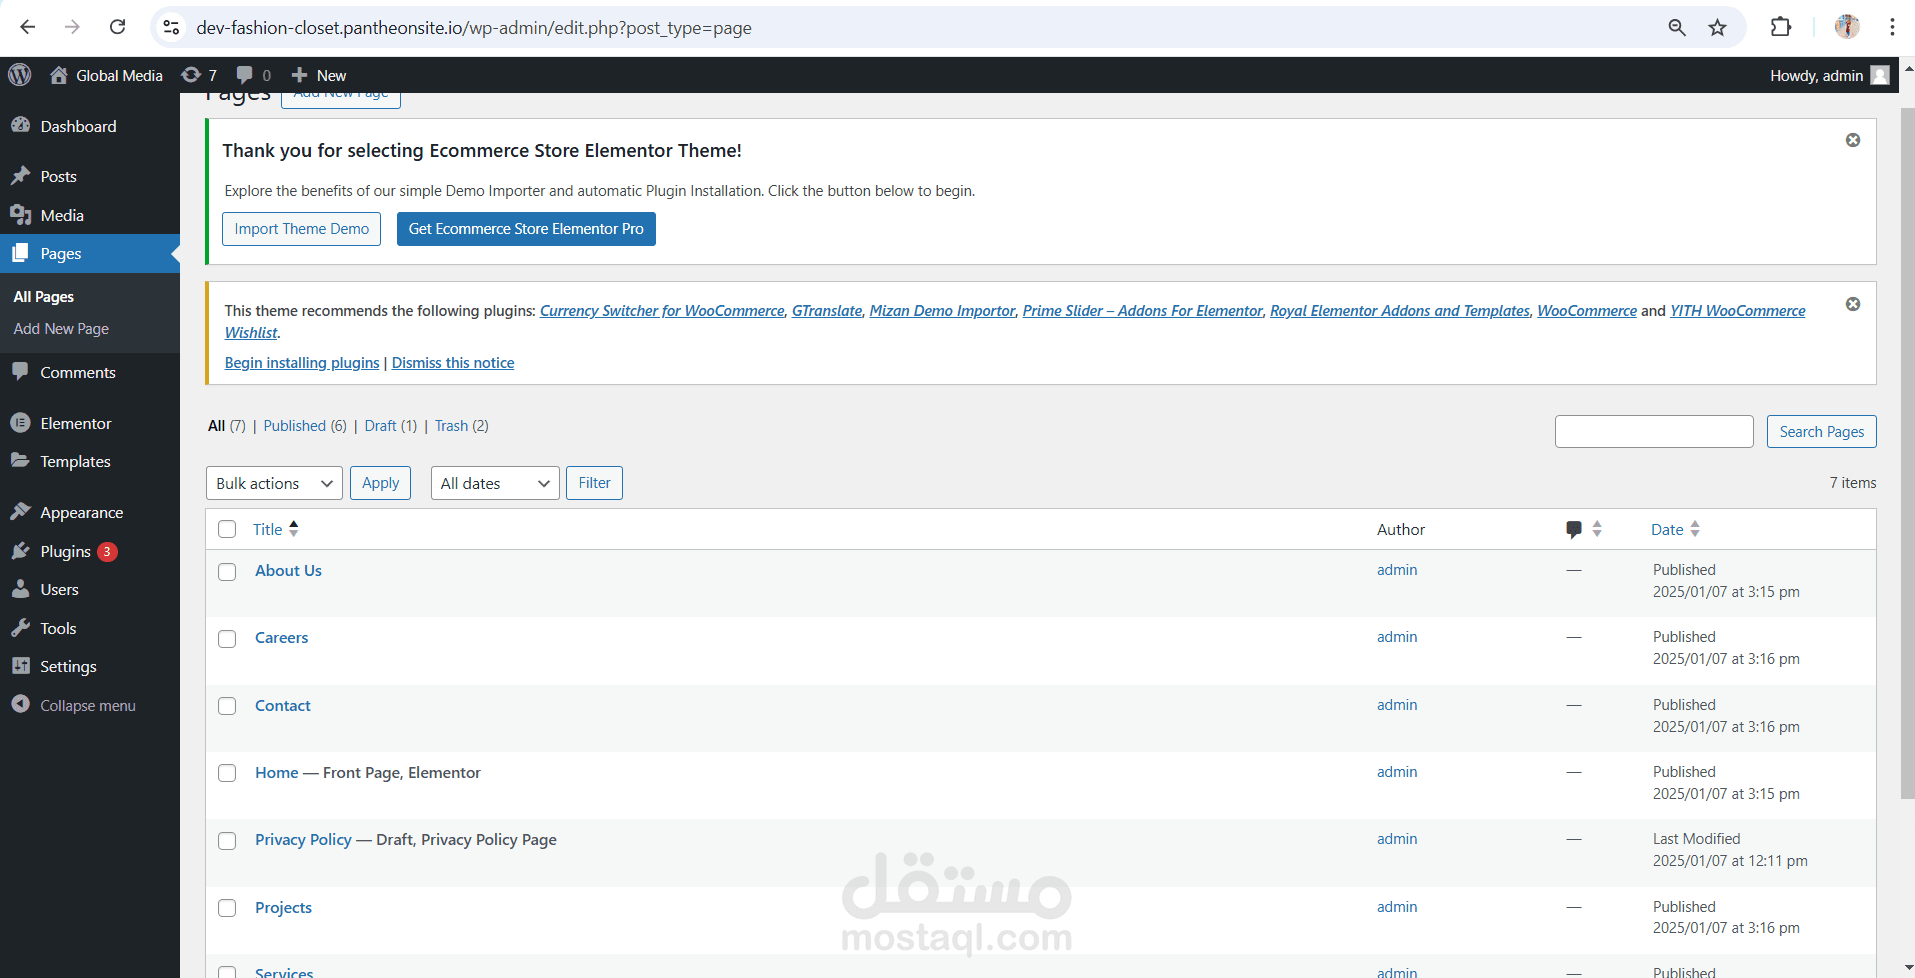
Task: Open the WooCommerce plugin link
Action: click(1587, 310)
